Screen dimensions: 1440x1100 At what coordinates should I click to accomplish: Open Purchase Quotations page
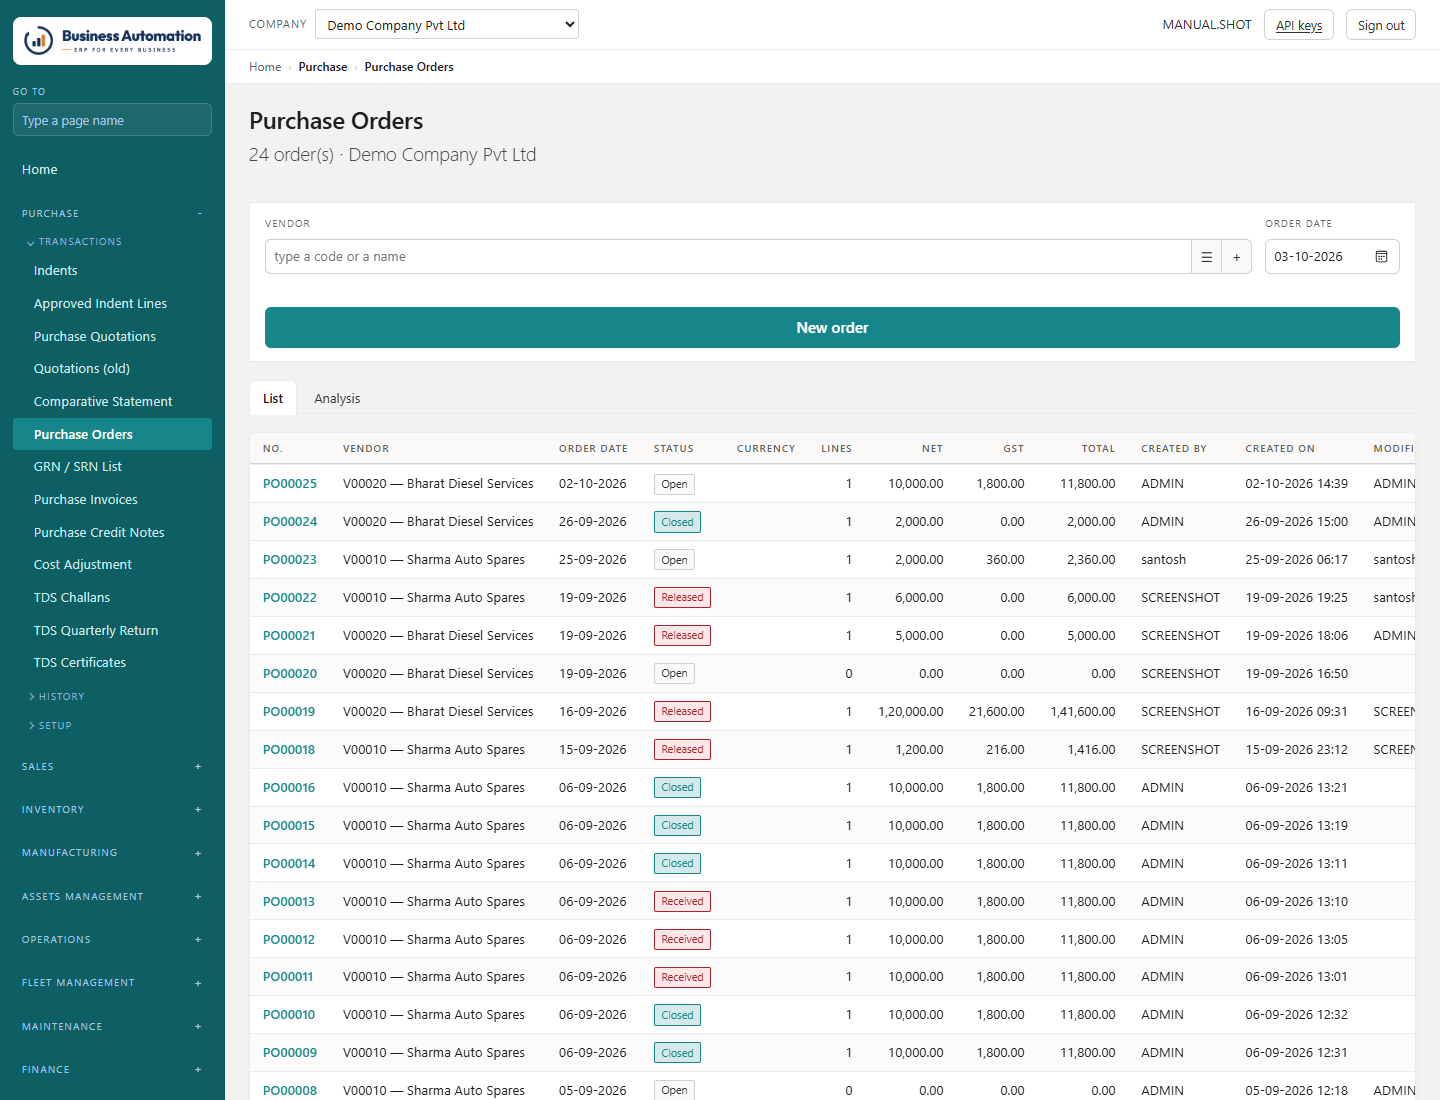point(112,337)
